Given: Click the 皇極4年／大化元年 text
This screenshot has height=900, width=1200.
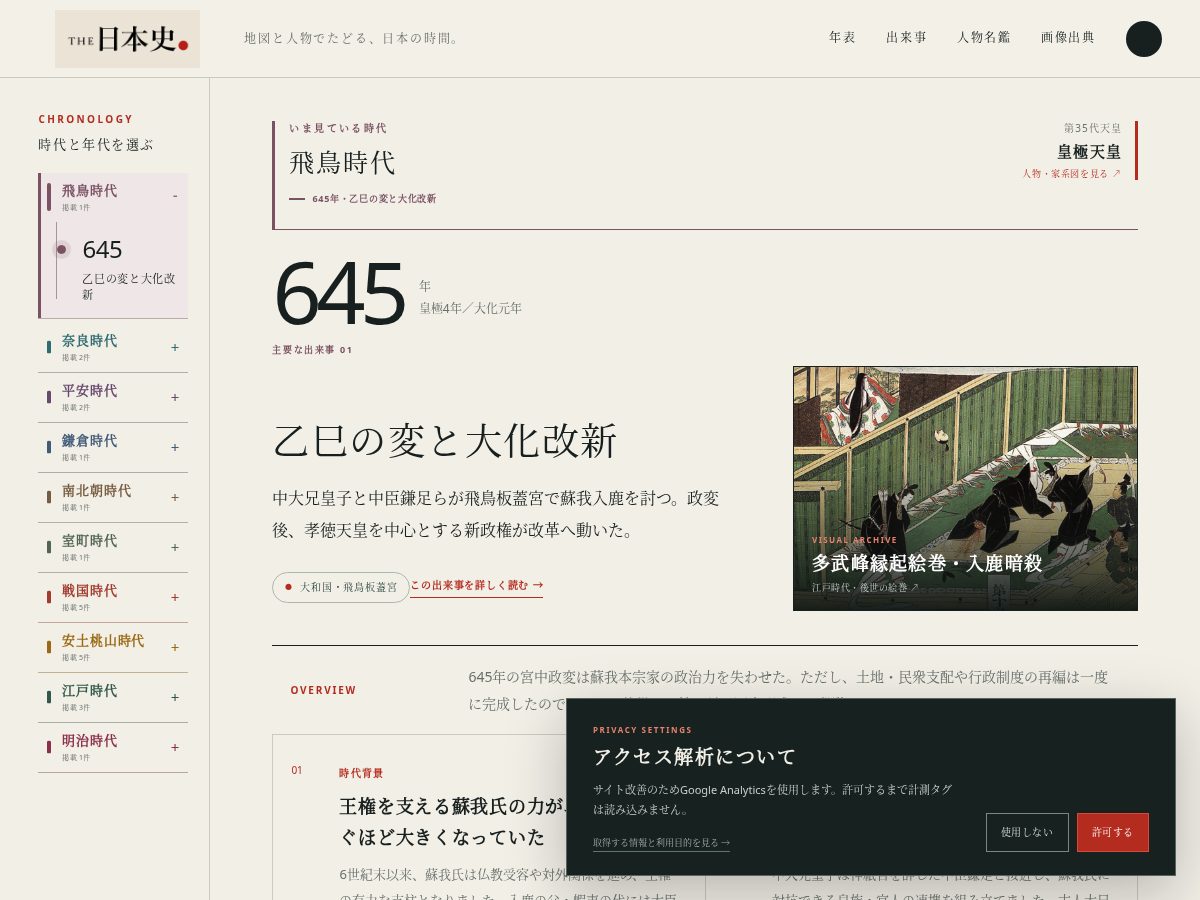Looking at the screenshot, I should (x=470, y=308).
